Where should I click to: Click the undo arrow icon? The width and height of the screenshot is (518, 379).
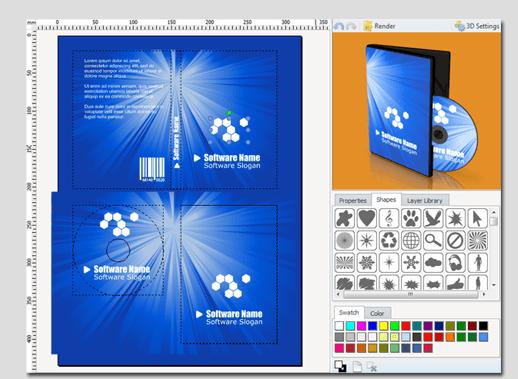(339, 26)
